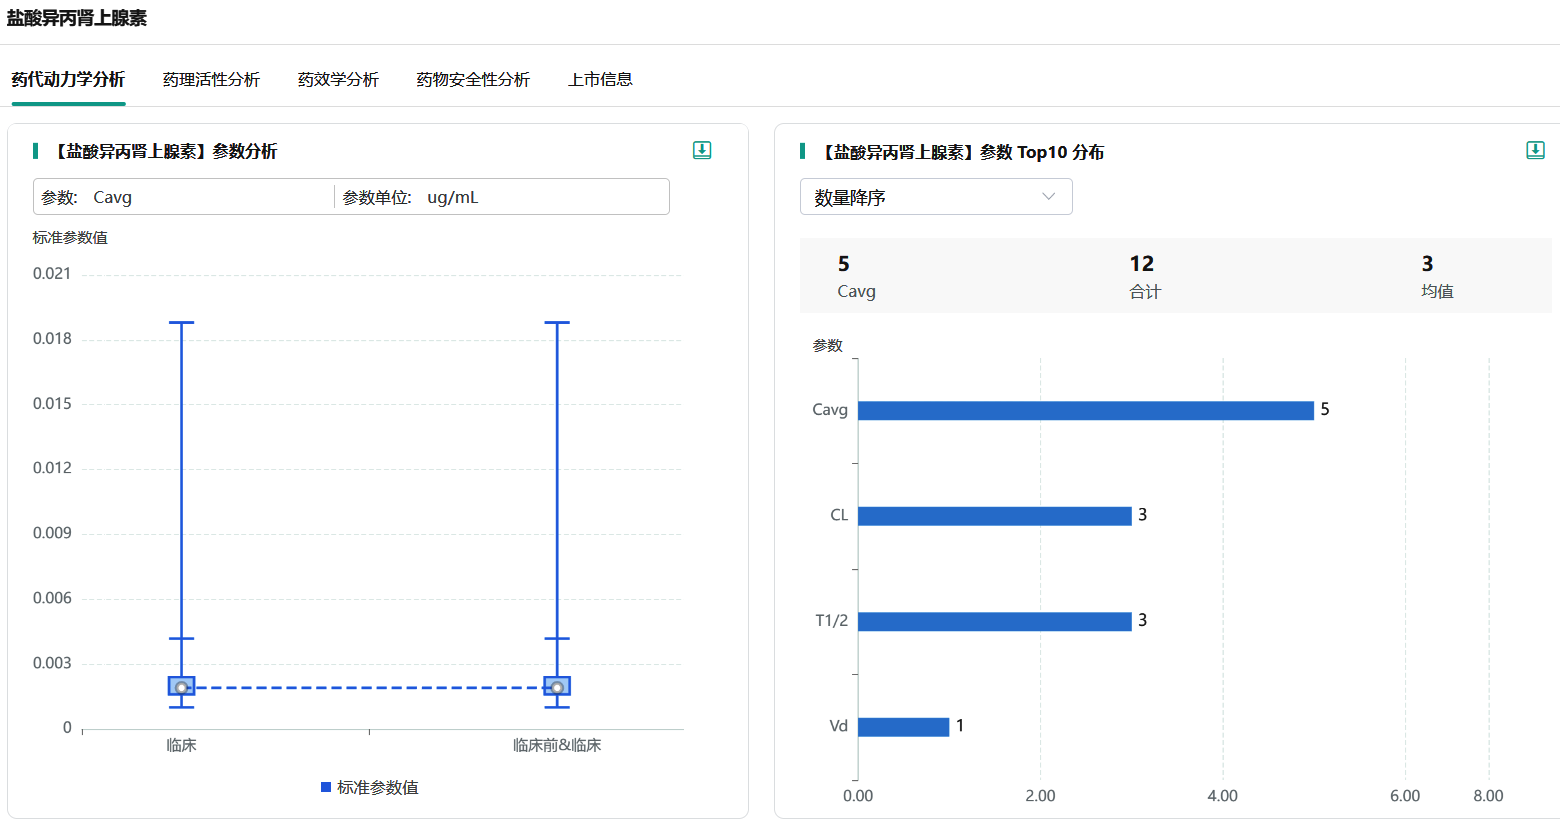
Task: Click the 参数单位 ug/mL field
Action: coord(500,197)
